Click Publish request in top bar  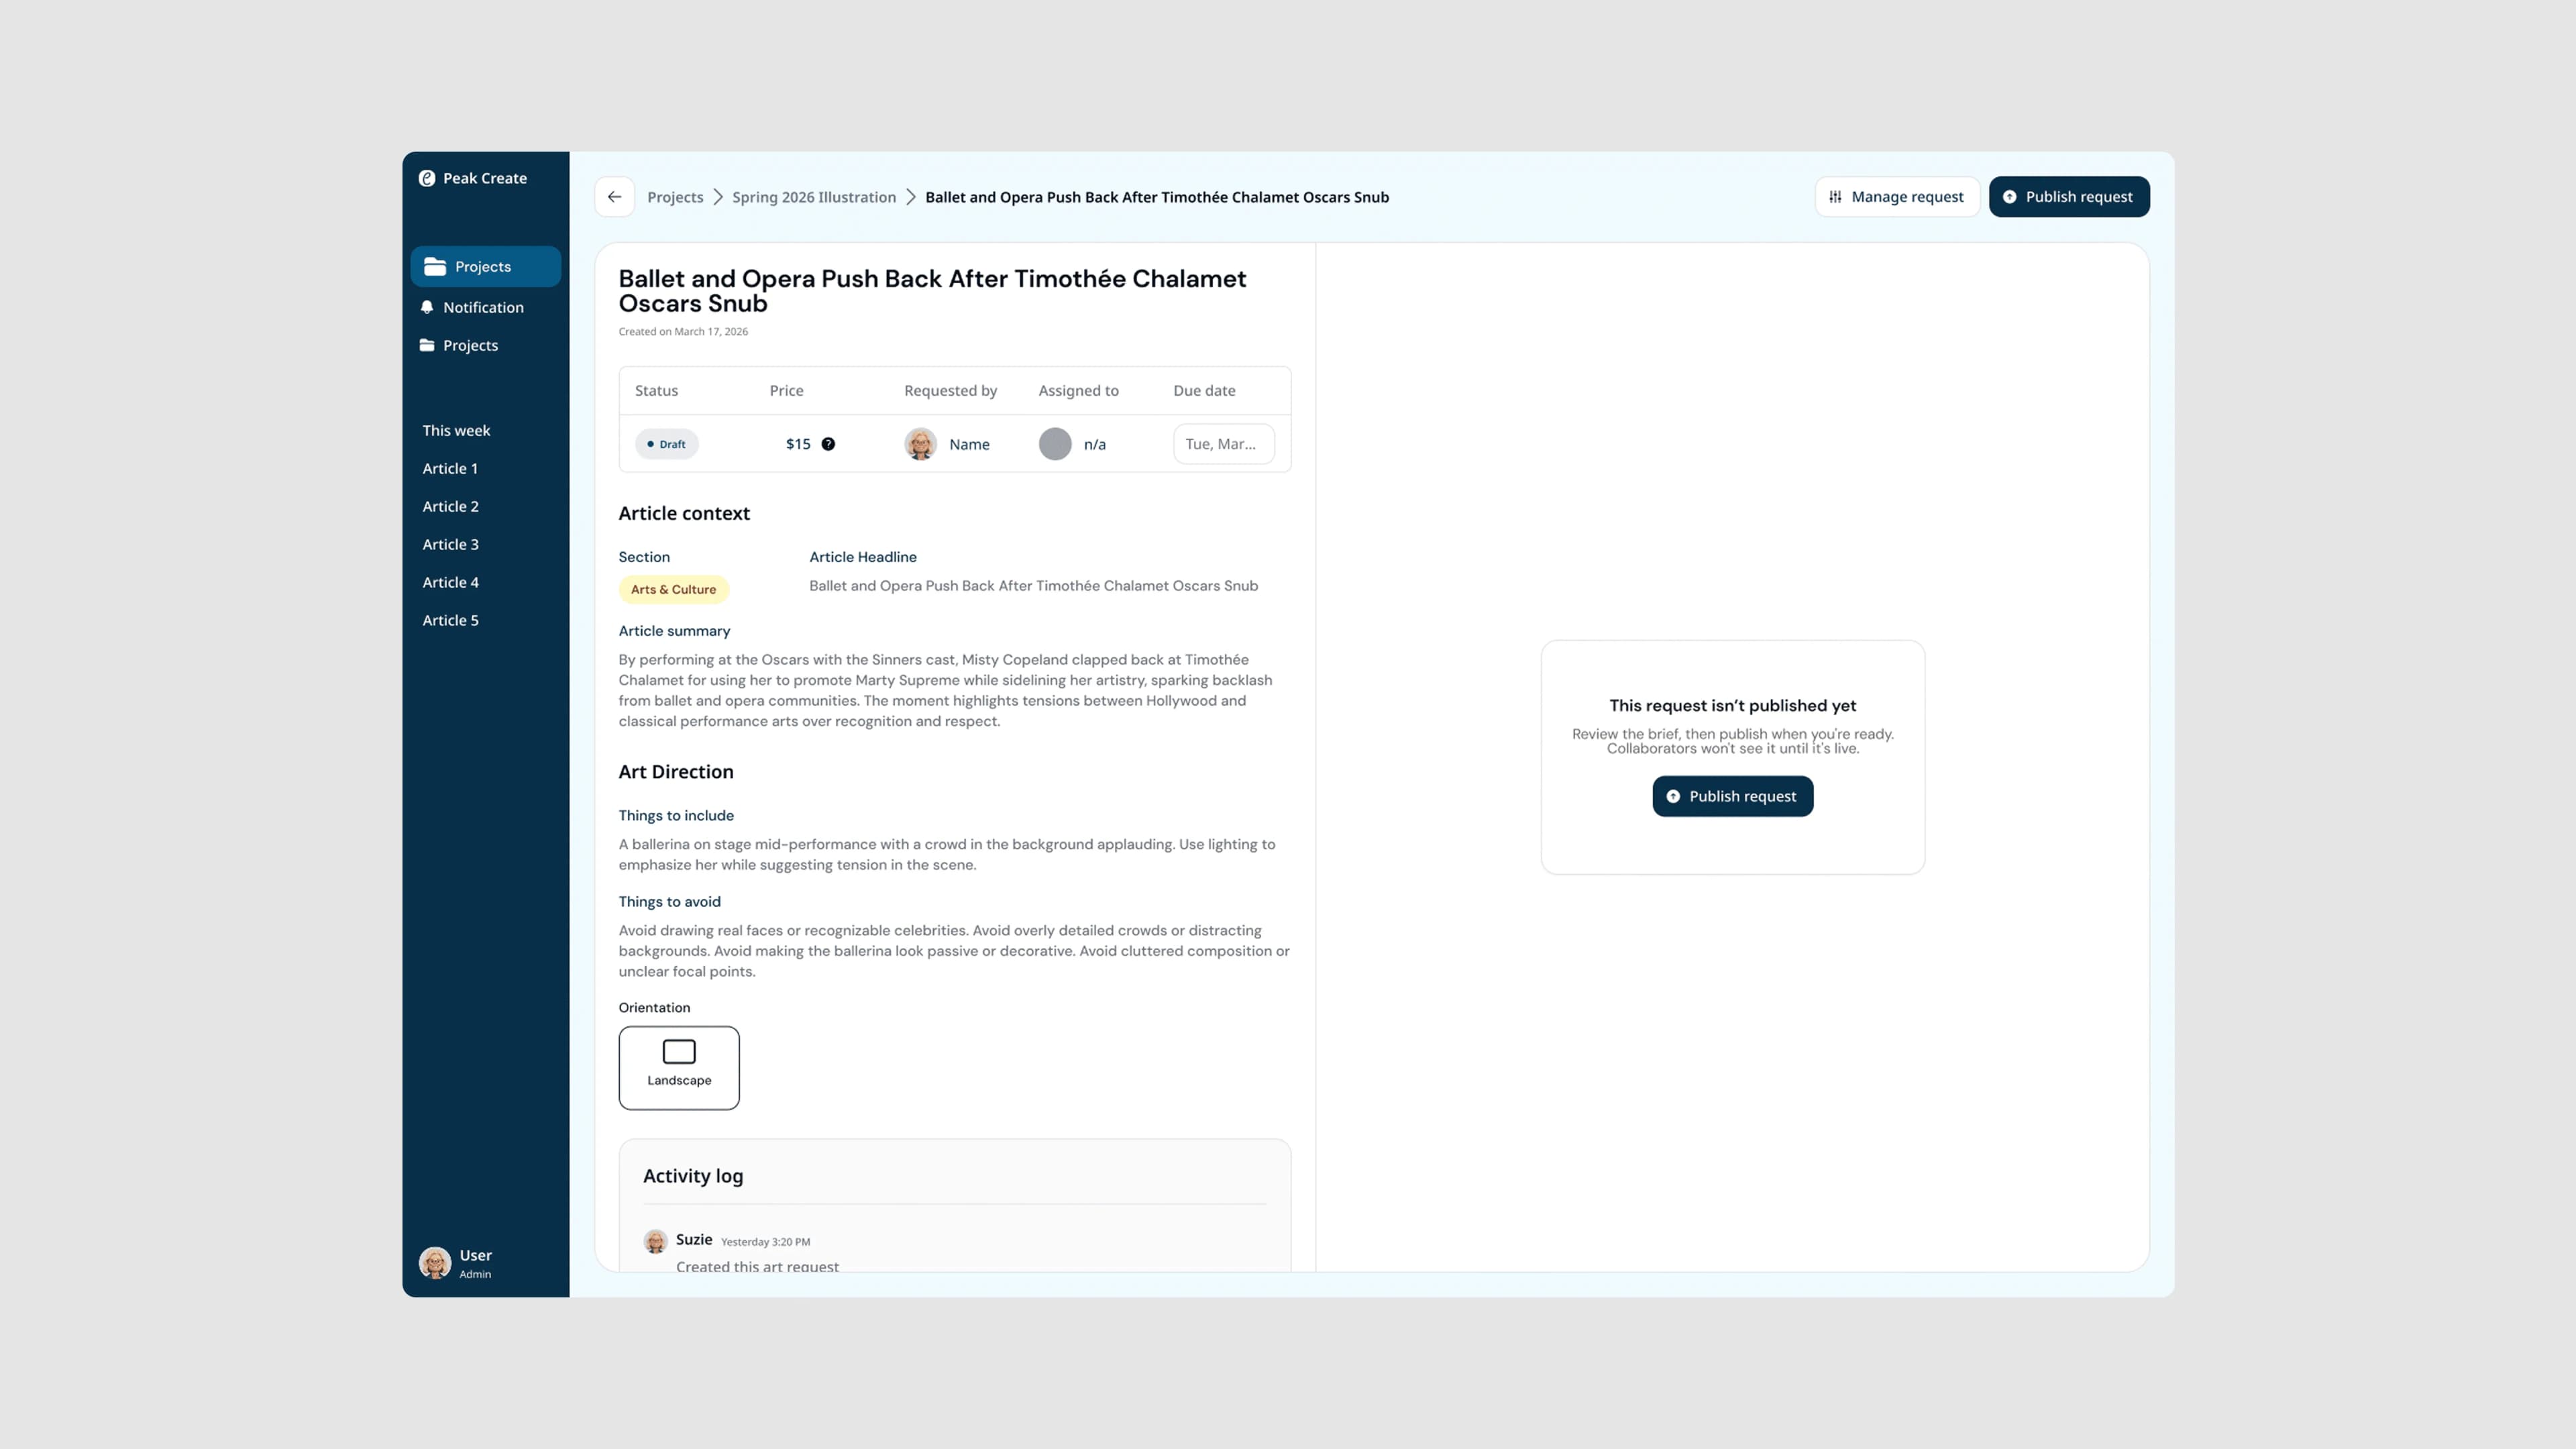pos(2069,197)
